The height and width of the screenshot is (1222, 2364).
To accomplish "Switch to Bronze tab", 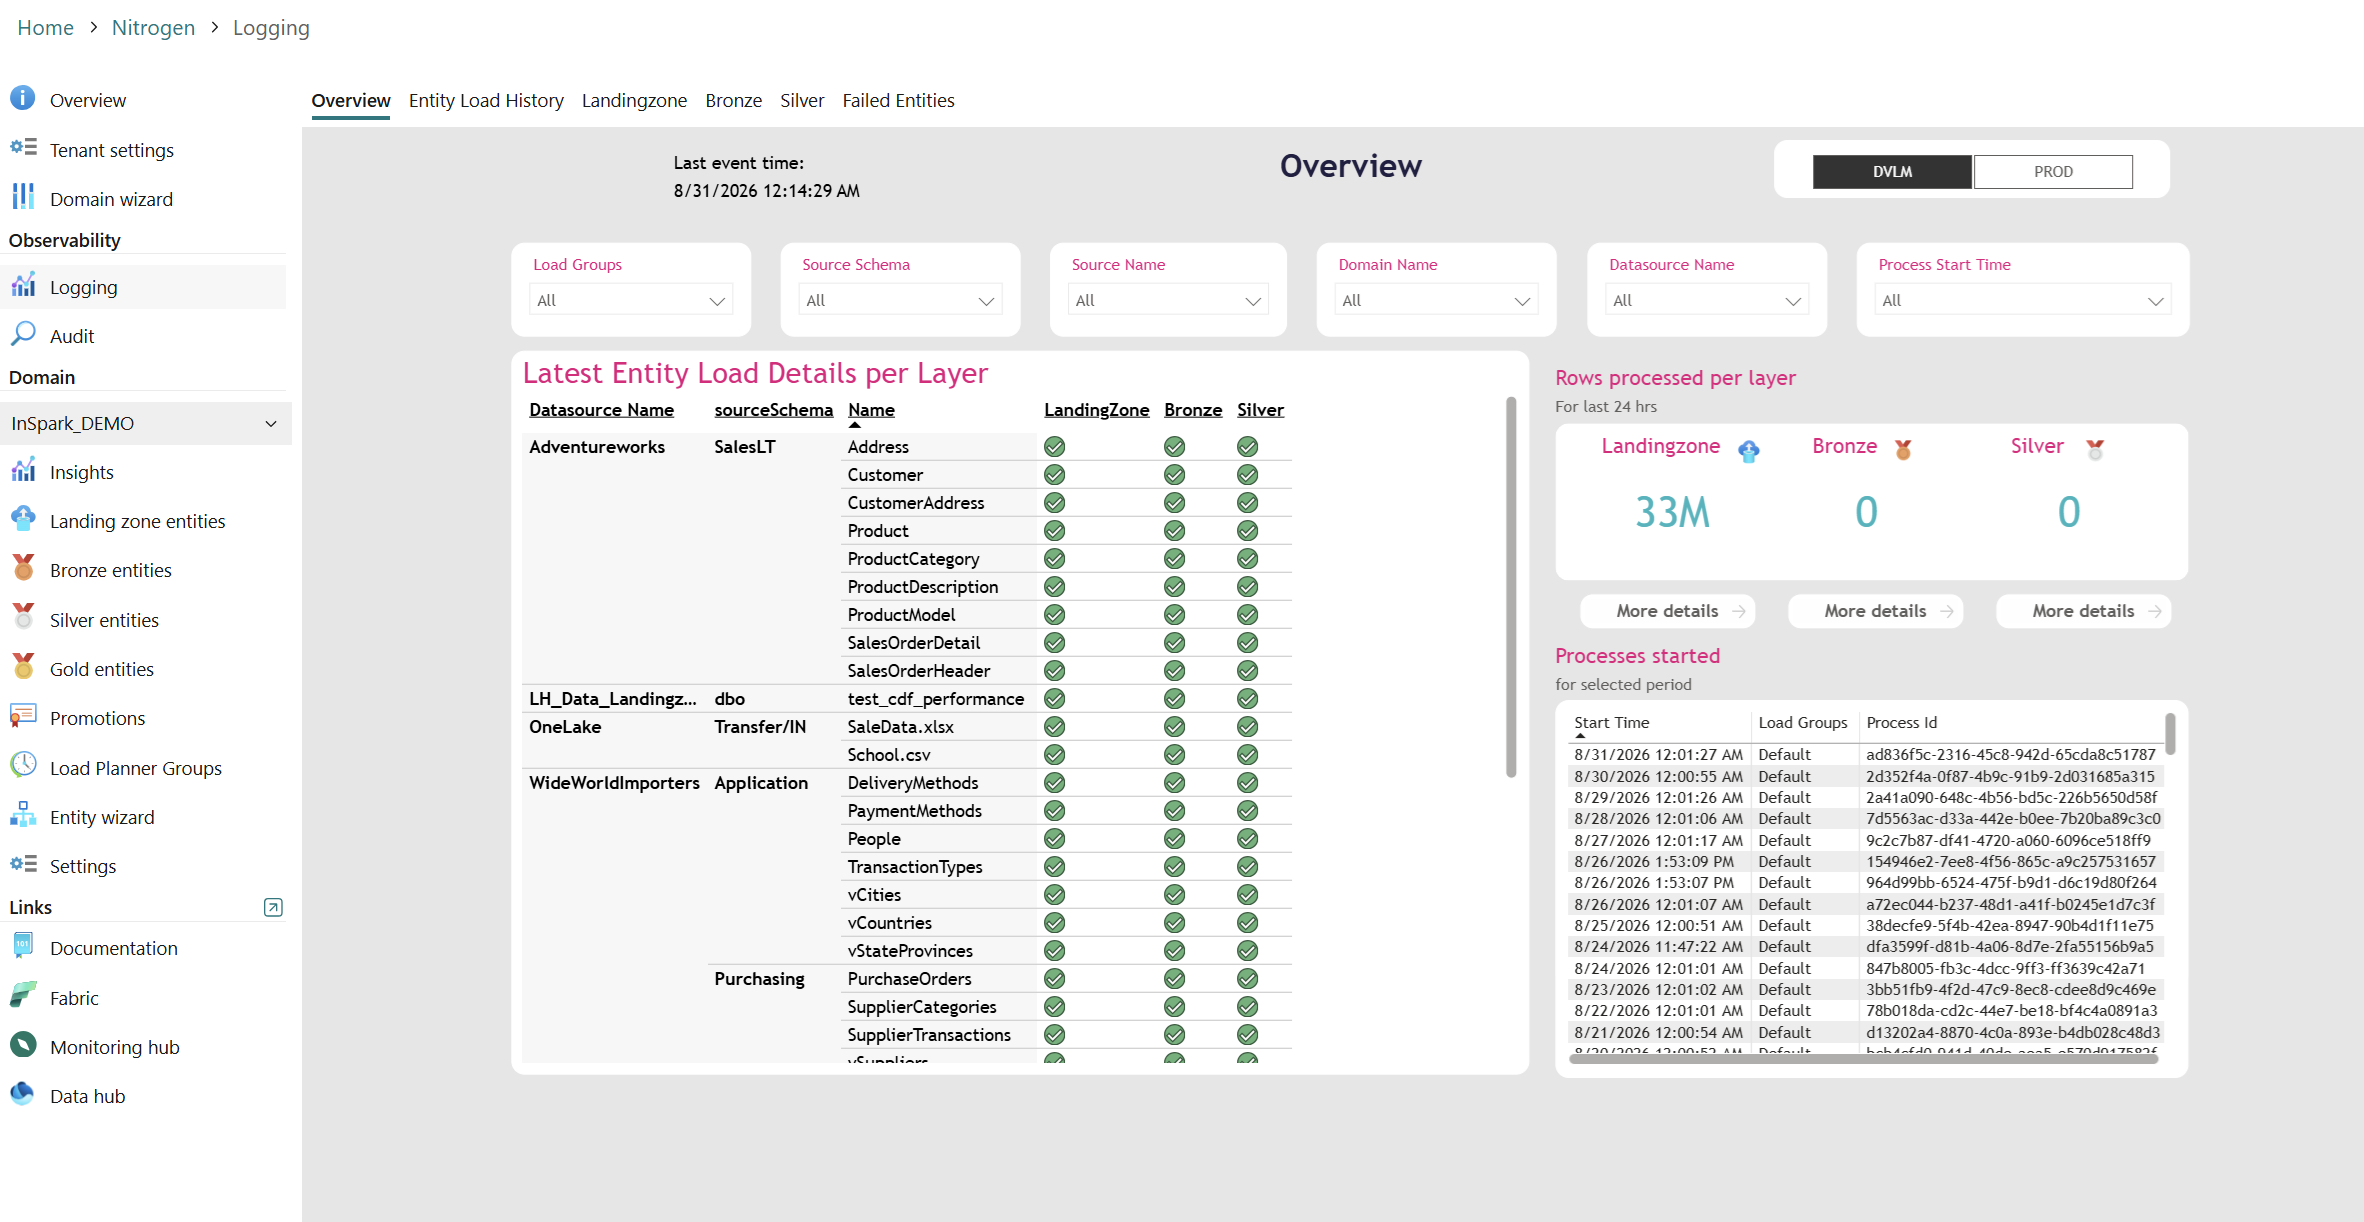I will click(733, 100).
